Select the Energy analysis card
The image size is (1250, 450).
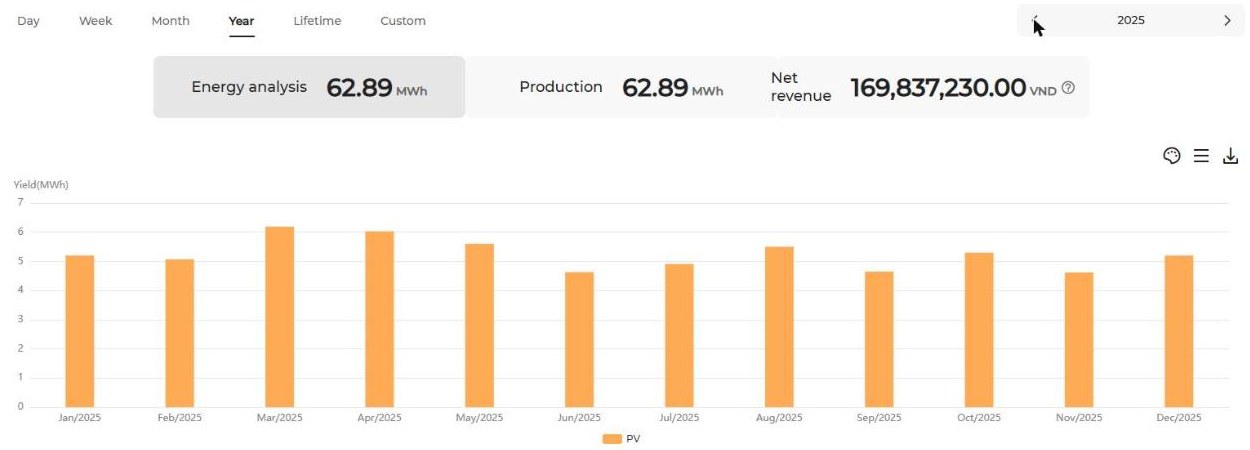309,87
